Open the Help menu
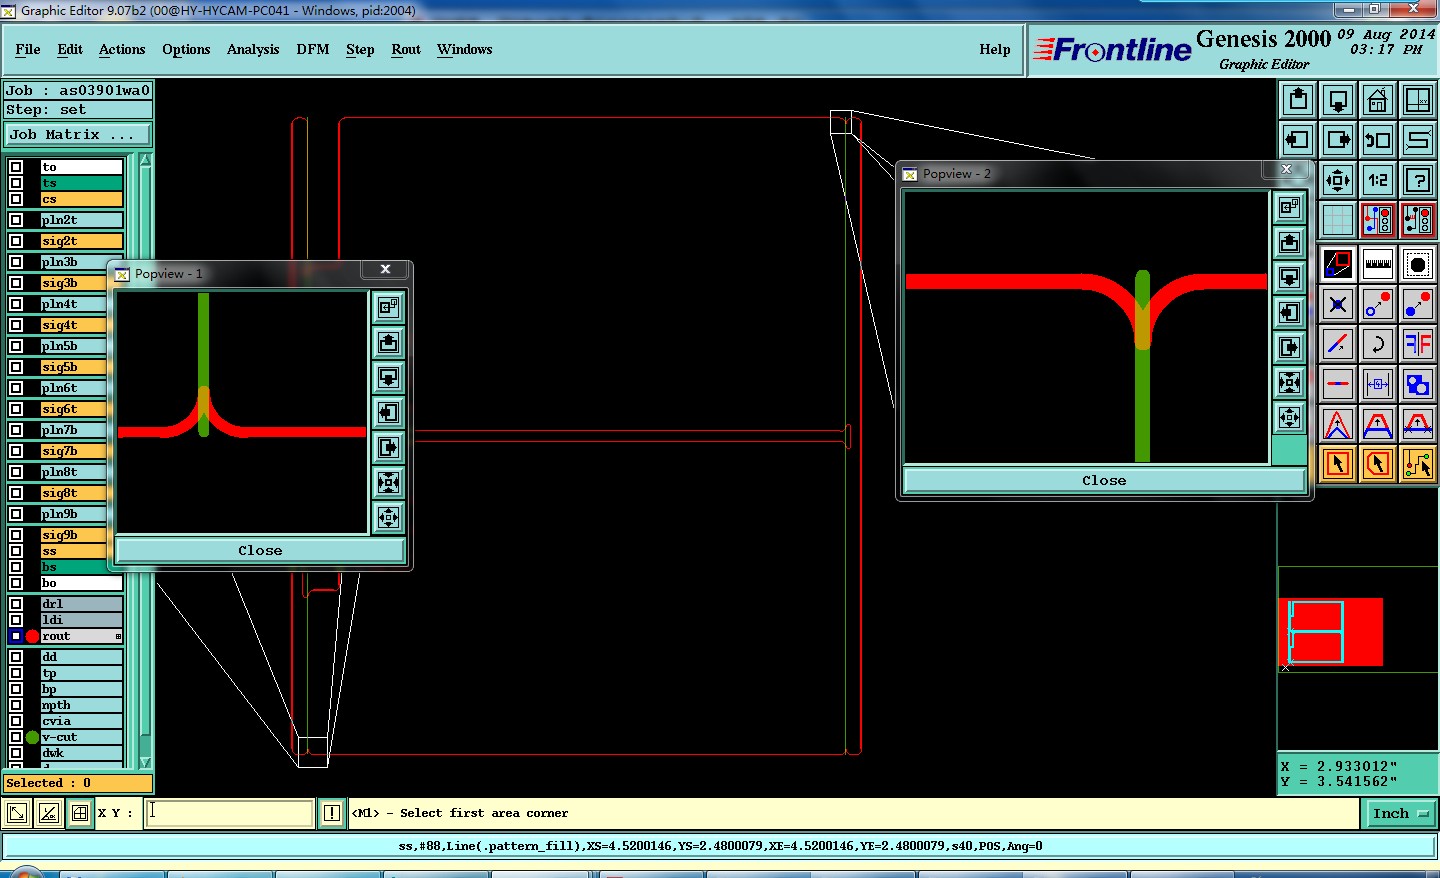This screenshot has width=1440, height=878. 995,49
